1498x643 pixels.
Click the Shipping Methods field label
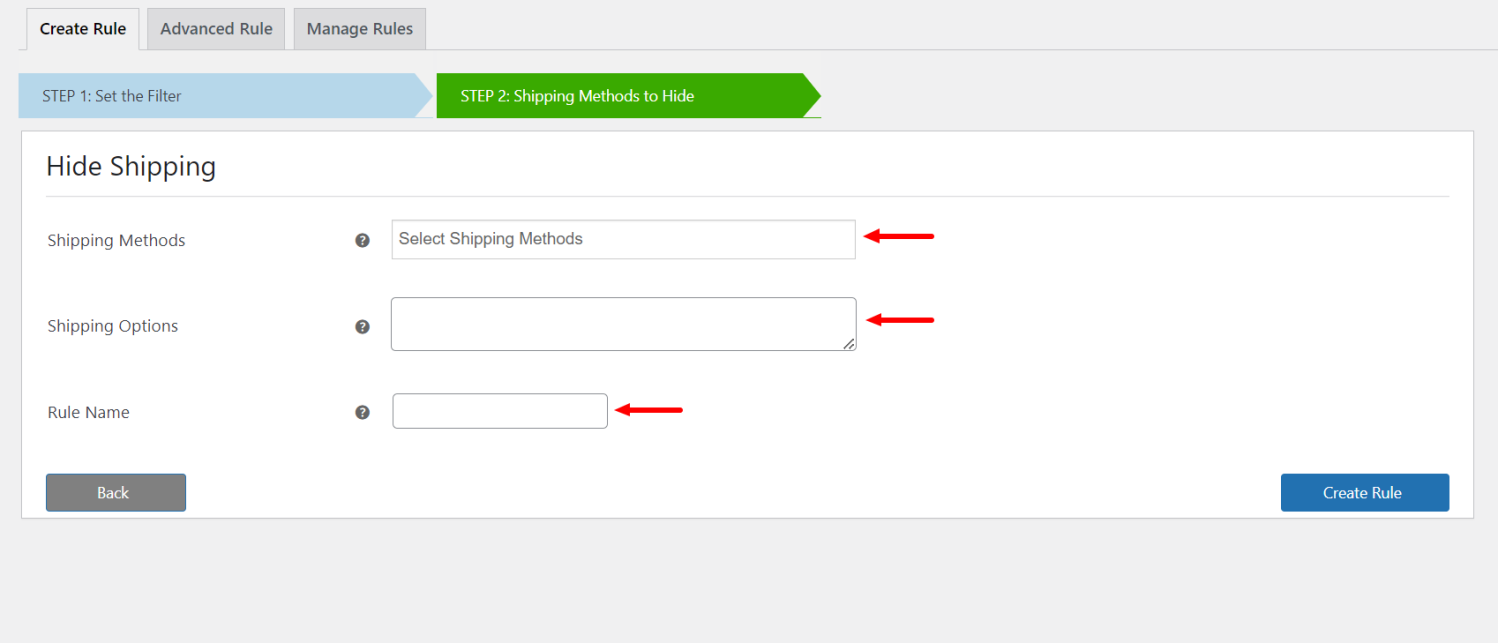click(116, 240)
